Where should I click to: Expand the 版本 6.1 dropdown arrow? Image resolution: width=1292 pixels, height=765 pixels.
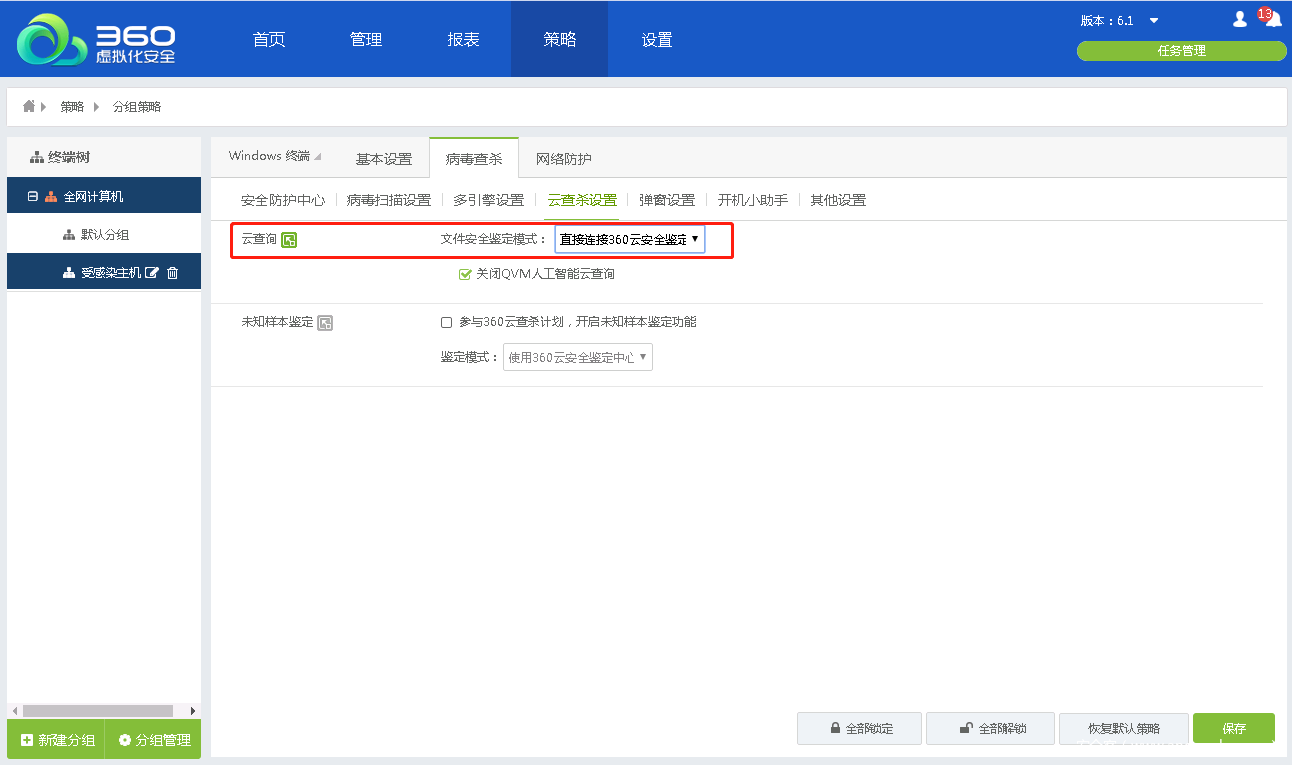pyautogui.click(x=1154, y=21)
